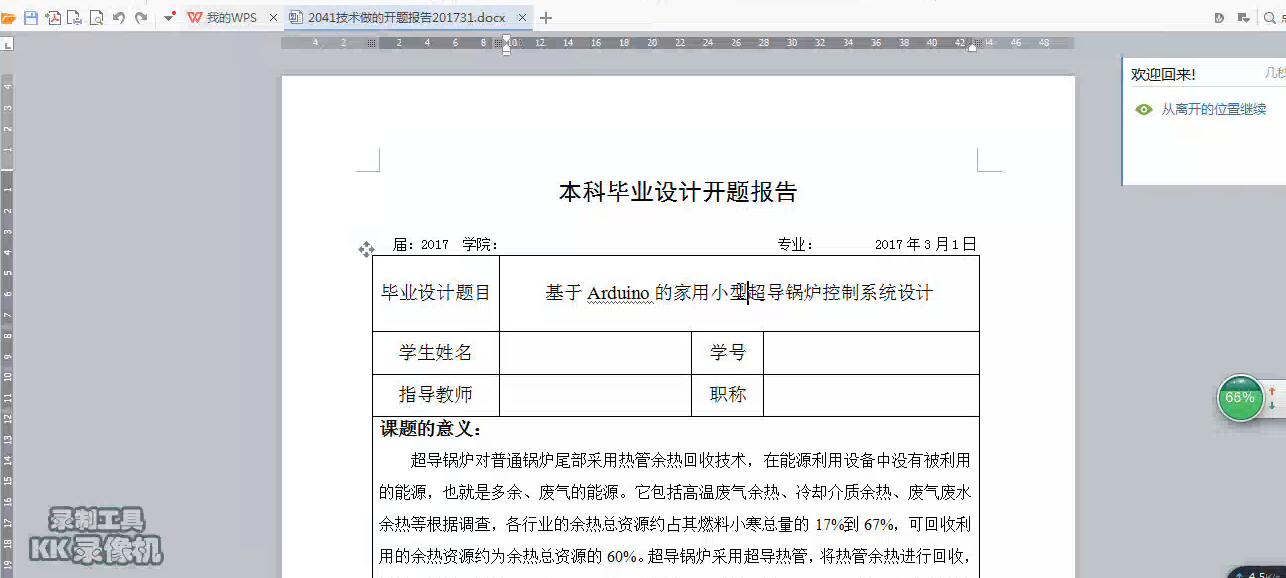Viewport: 1286px width, 578px height.
Task: Close the 我的WPS tab
Action: point(274,18)
